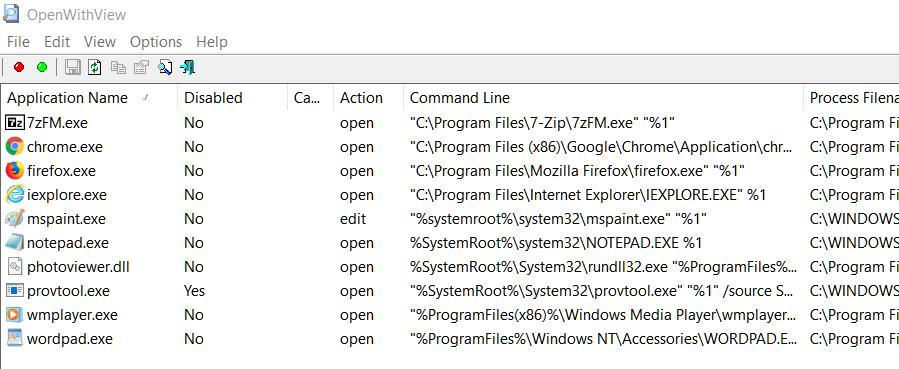
Task: Click the red disable-selected-items toolbar icon
Action: (x=19, y=68)
